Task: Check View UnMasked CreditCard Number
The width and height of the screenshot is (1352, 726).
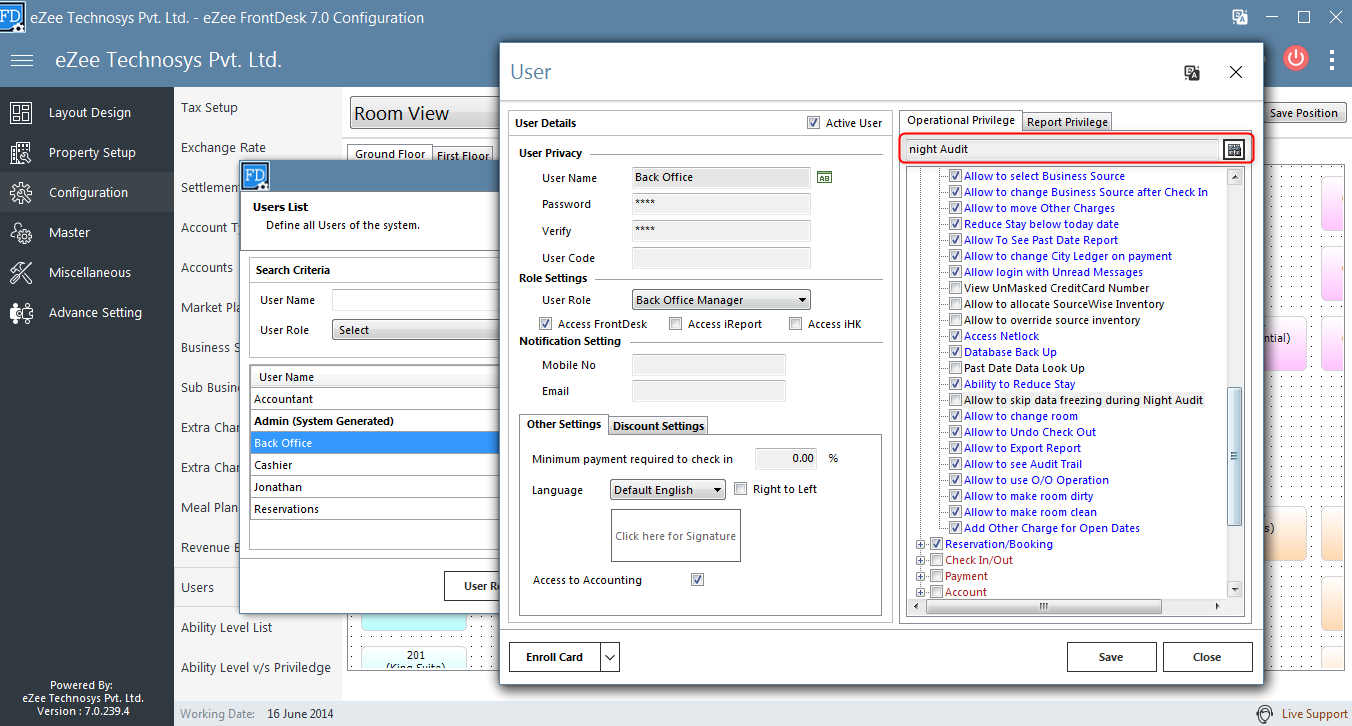Action: click(x=955, y=288)
